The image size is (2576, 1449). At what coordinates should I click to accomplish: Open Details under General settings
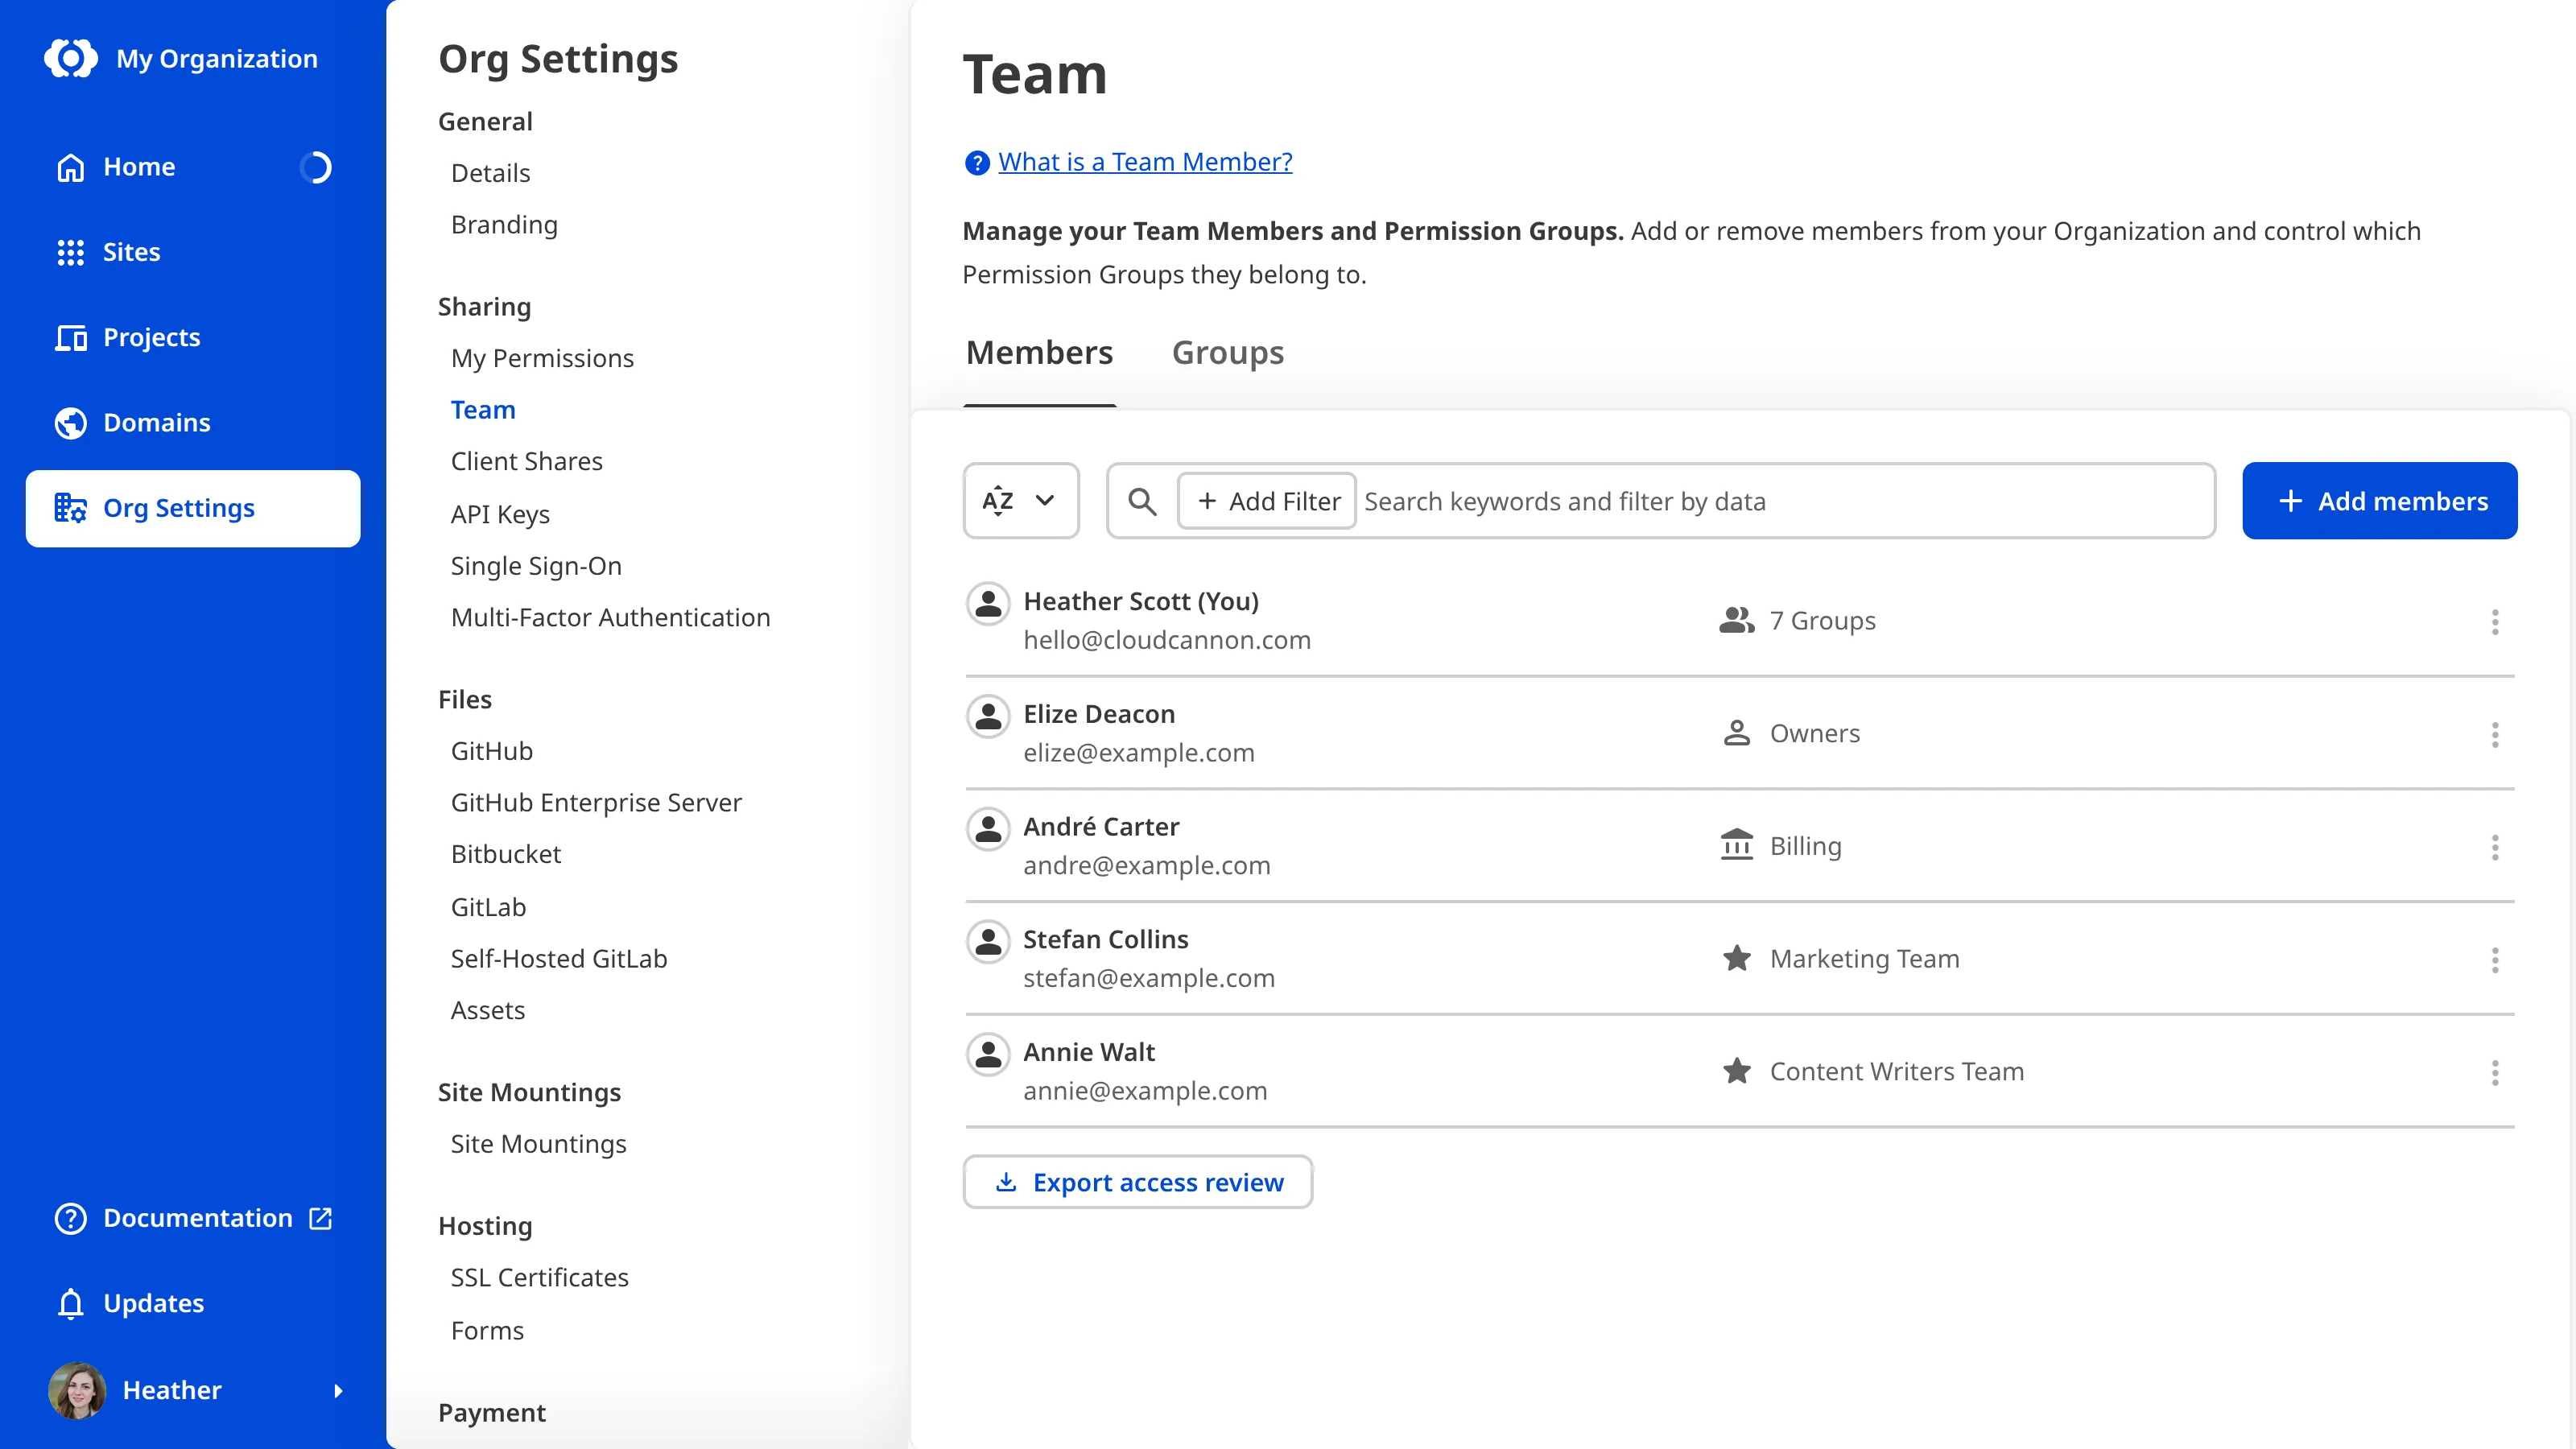[x=490, y=173]
